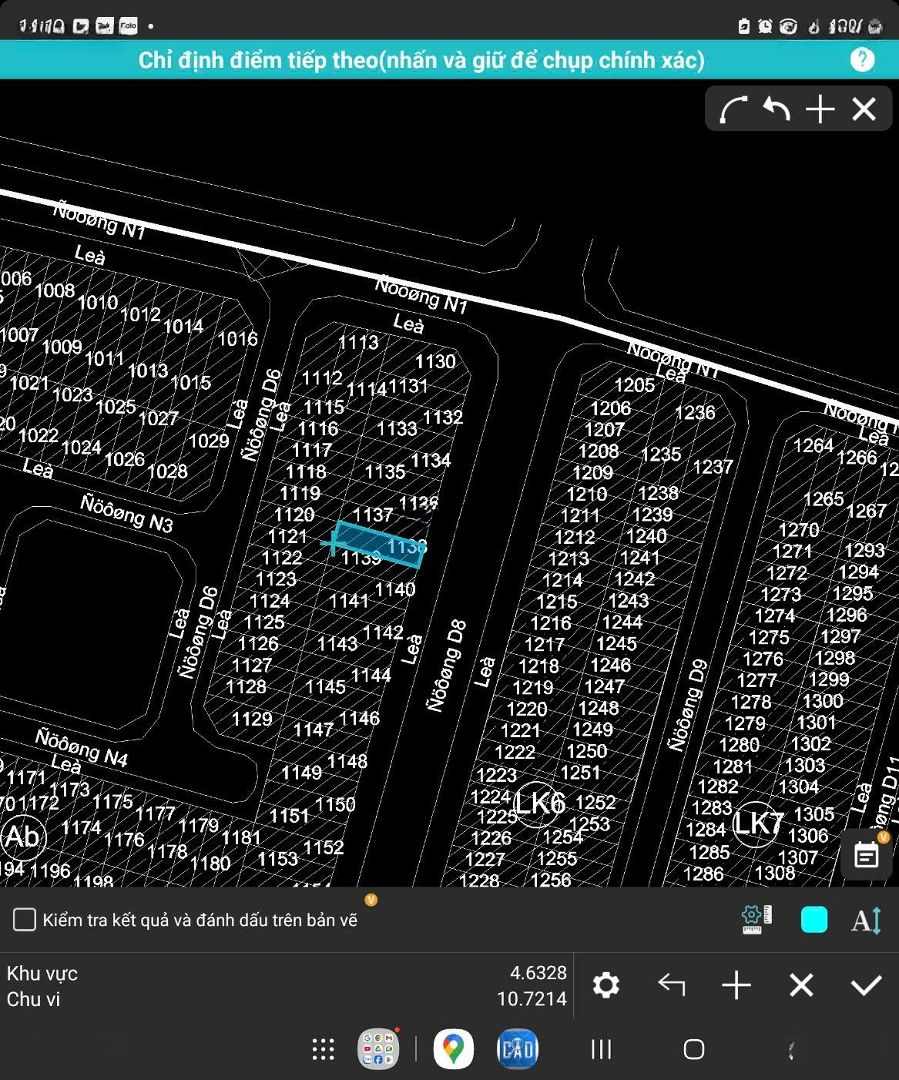Adjust text height with the A icon
The image size is (899, 1080).
click(866, 920)
